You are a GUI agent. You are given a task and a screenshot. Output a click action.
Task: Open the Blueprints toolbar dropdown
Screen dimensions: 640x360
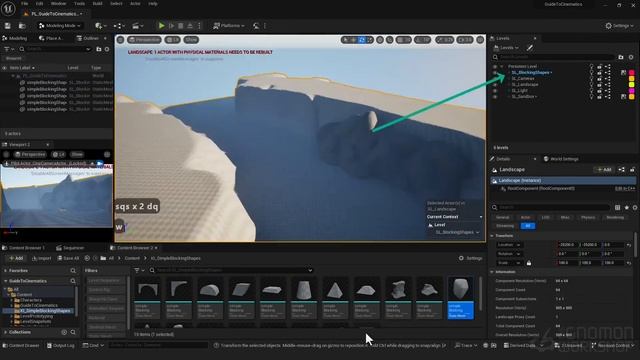(119, 26)
